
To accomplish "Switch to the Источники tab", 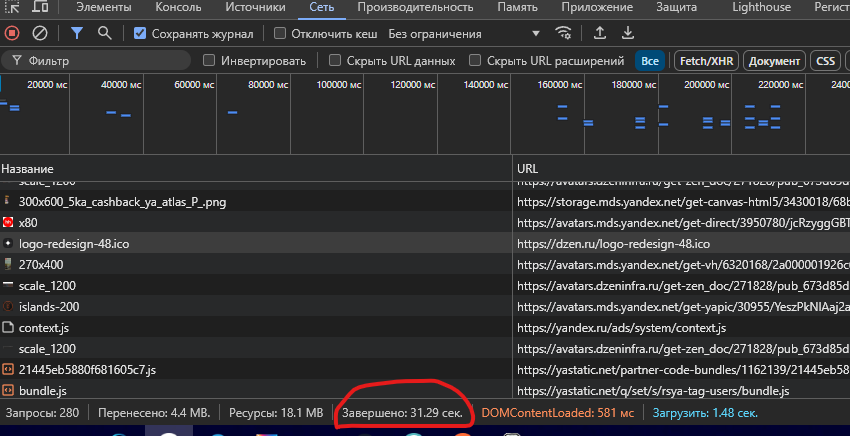I will (255, 7).
